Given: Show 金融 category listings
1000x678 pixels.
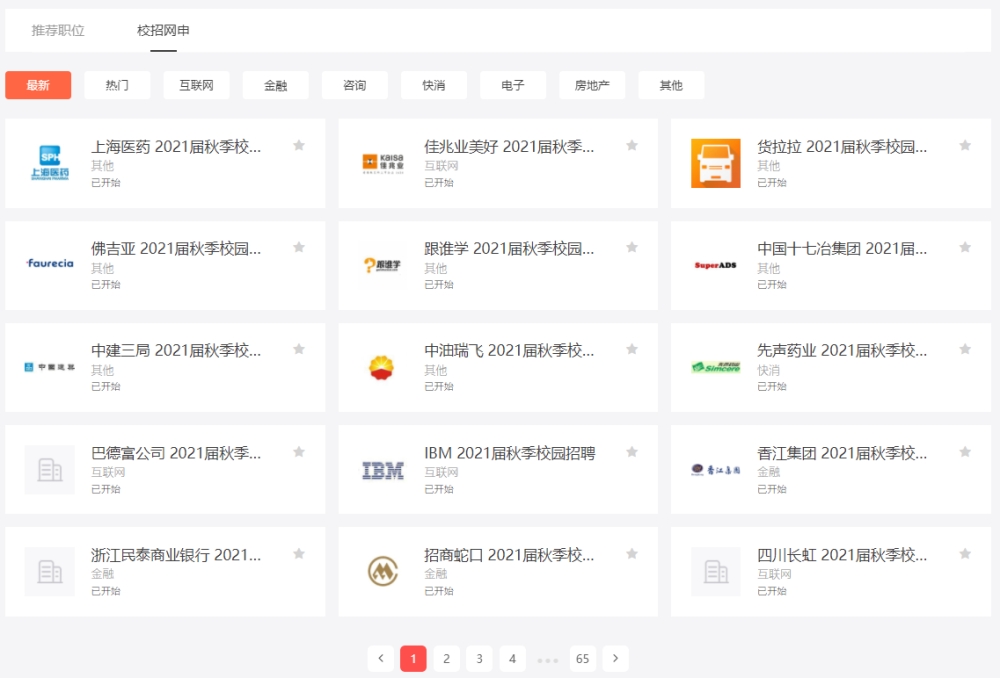Looking at the screenshot, I should [x=276, y=85].
